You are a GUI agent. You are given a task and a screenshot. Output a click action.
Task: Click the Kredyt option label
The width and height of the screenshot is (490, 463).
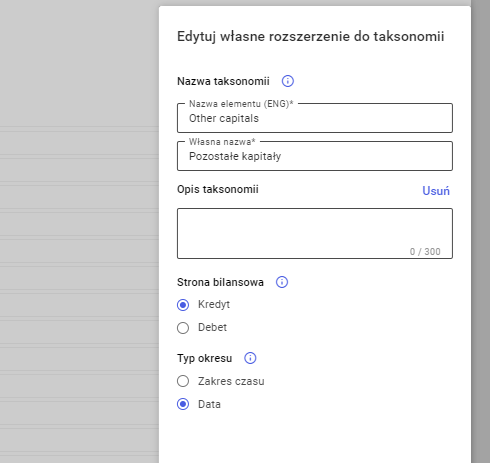(x=214, y=304)
